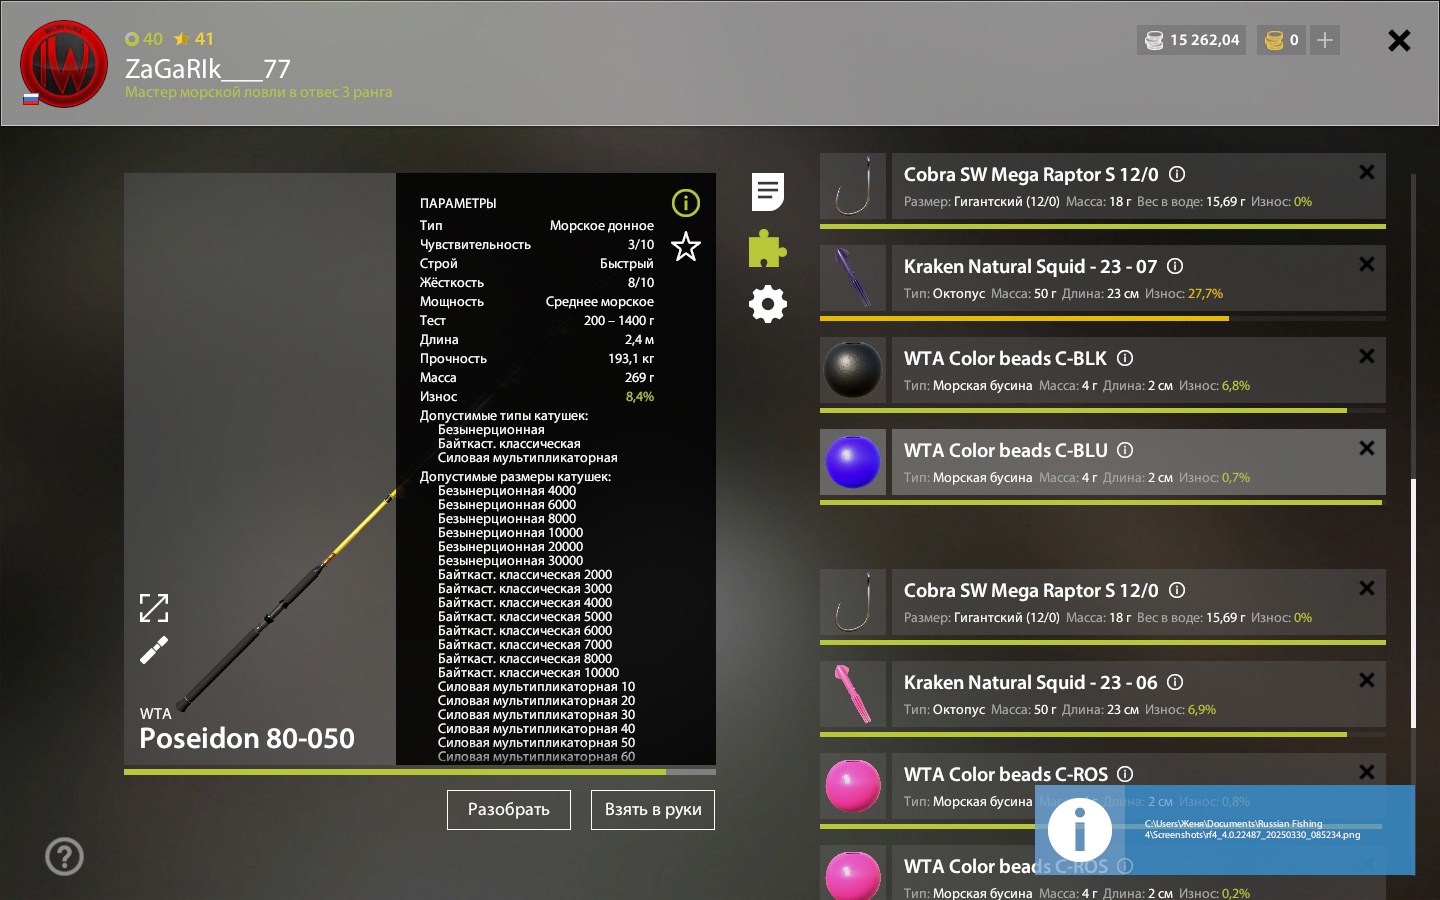The width and height of the screenshot is (1440, 900).
Task: Click the screenshot saved notification popup
Action: pyautogui.click(x=1225, y=830)
